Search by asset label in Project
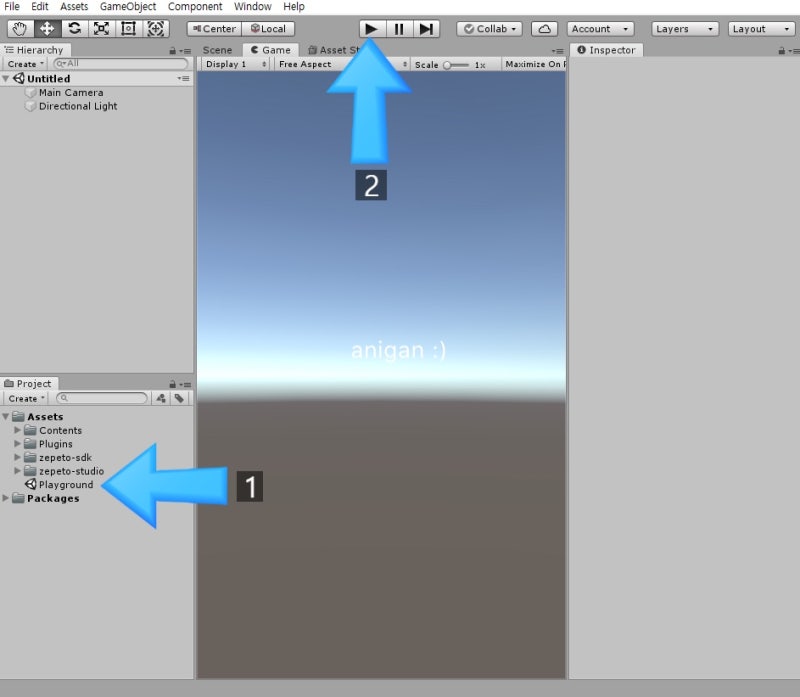Viewport: 800px width, 697px height. click(x=179, y=399)
